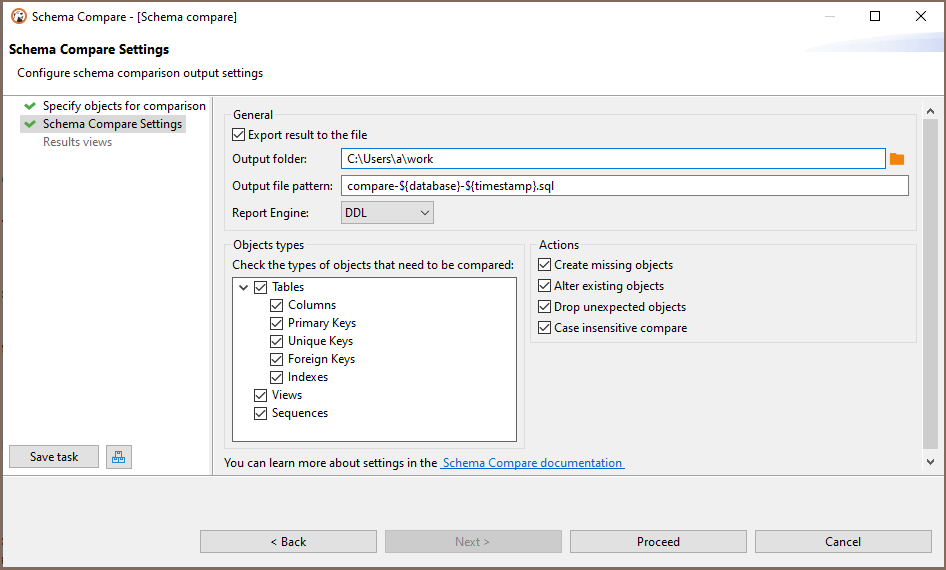Viewport: 946px width, 570px height.
Task: Click the DBeaver app icon in title bar
Action: click(19, 16)
